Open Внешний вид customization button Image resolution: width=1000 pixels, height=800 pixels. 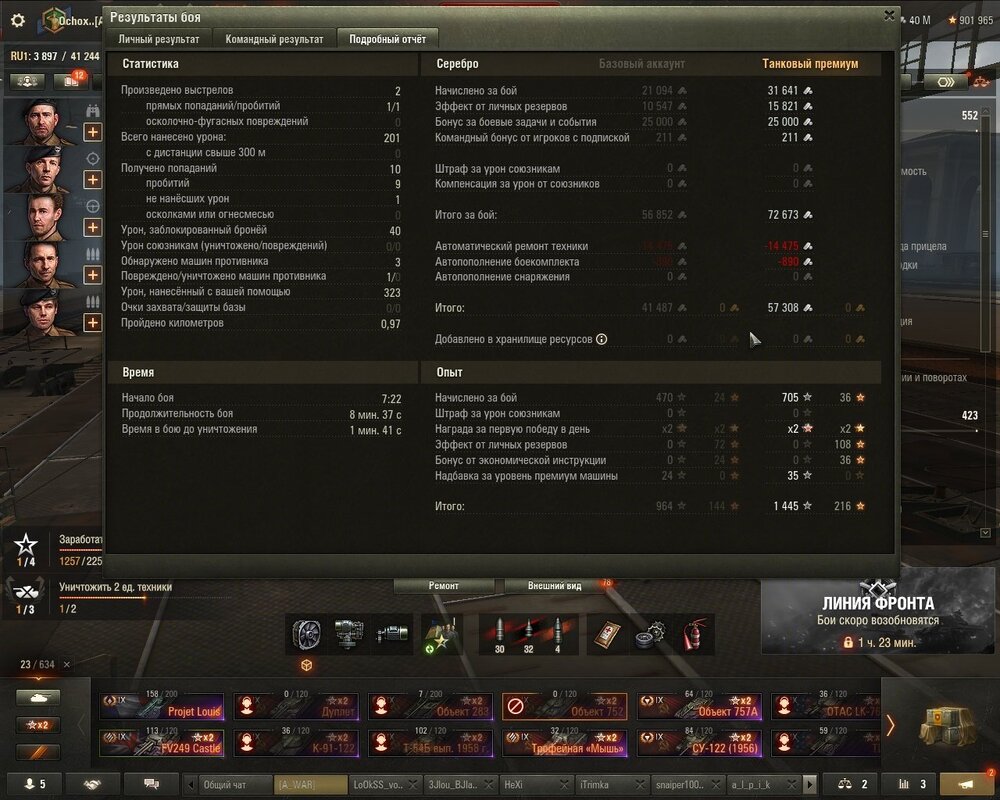(554, 586)
